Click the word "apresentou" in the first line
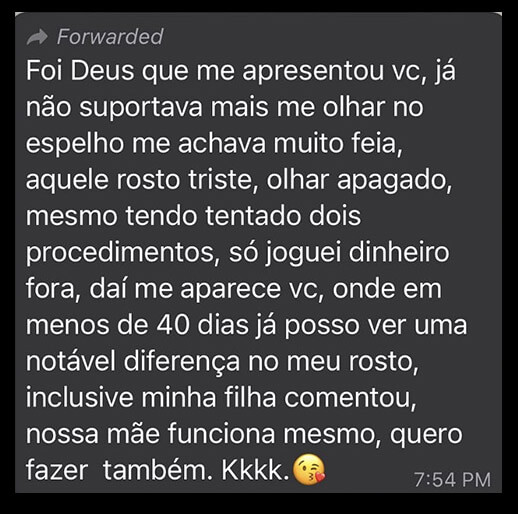 pos(313,72)
